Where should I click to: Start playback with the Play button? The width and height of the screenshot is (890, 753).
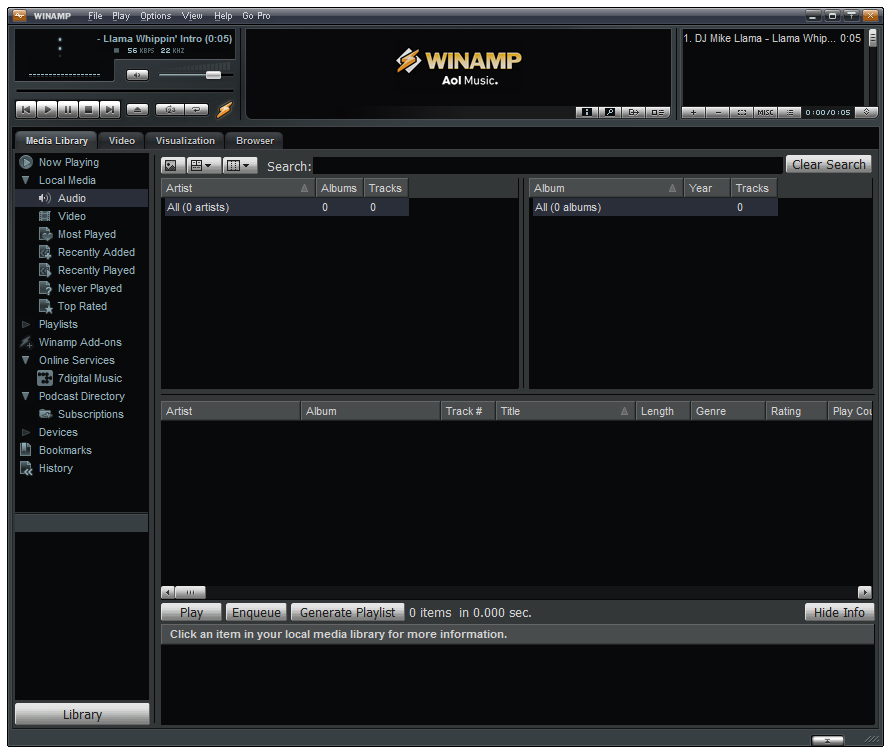point(48,110)
